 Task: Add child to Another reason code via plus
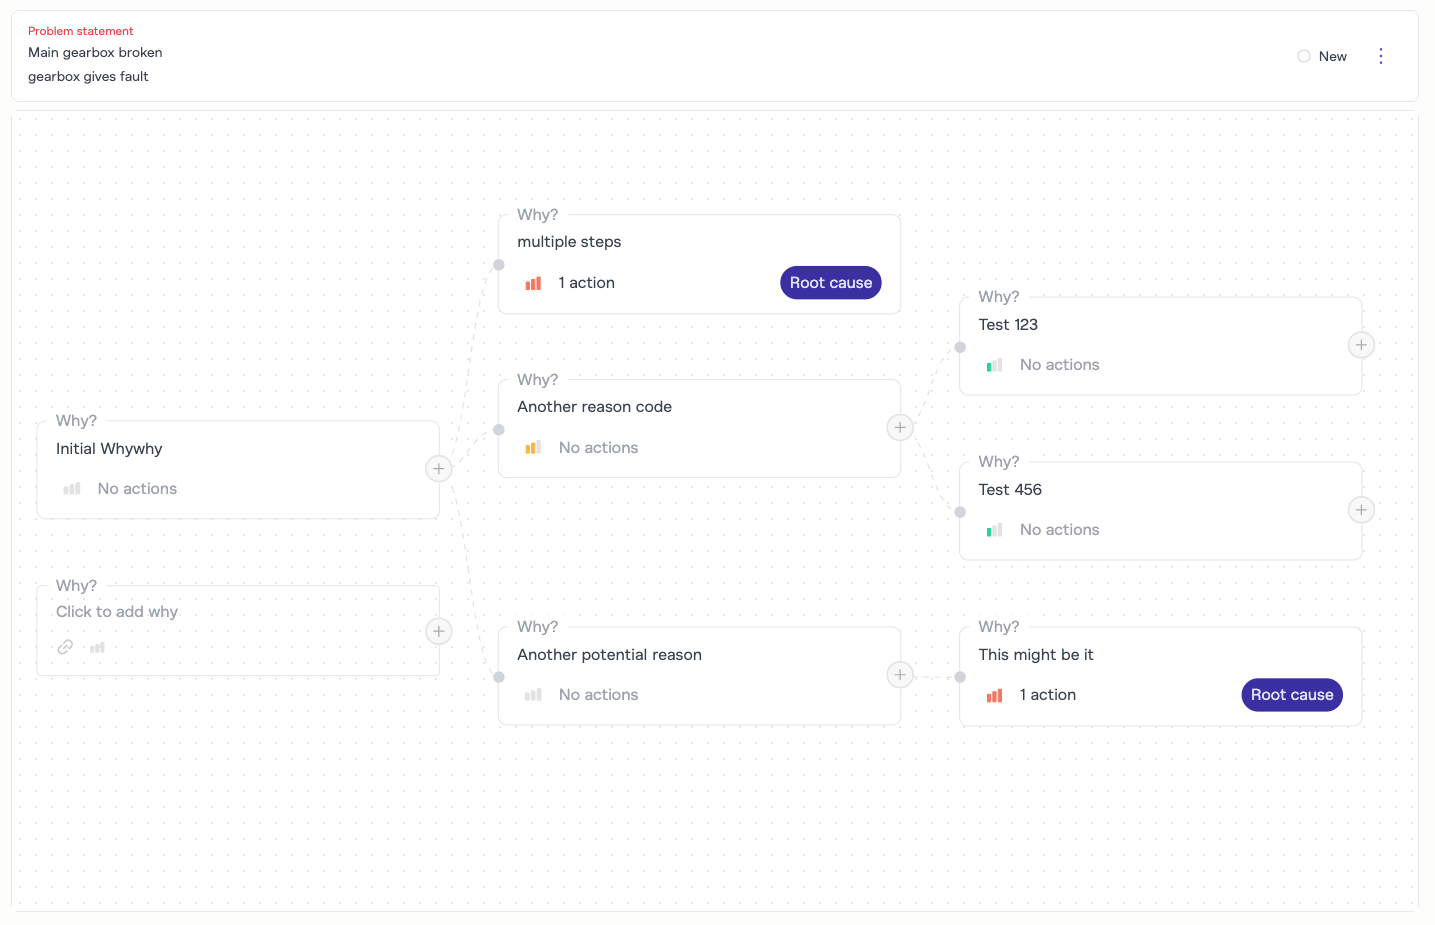[900, 428]
